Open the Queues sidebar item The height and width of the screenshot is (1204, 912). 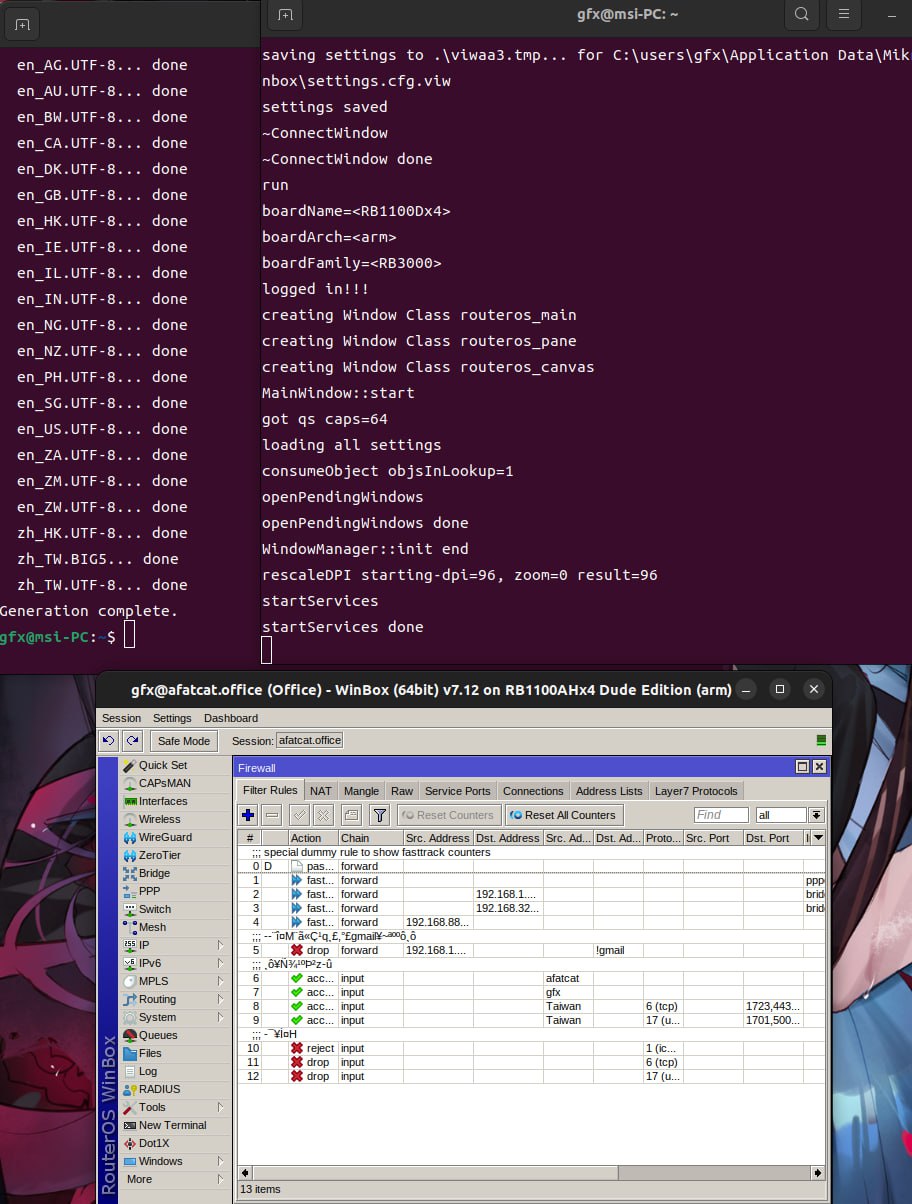158,1035
